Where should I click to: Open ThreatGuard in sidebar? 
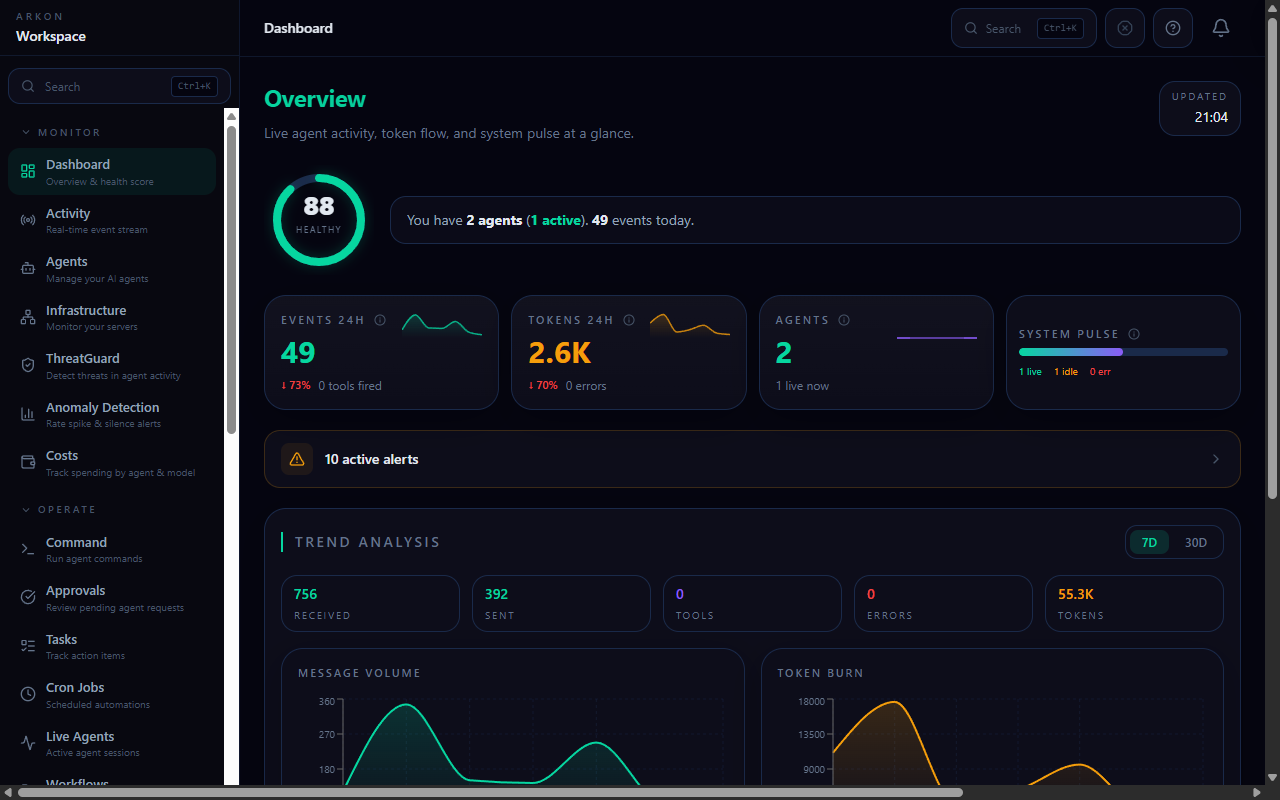click(112, 365)
